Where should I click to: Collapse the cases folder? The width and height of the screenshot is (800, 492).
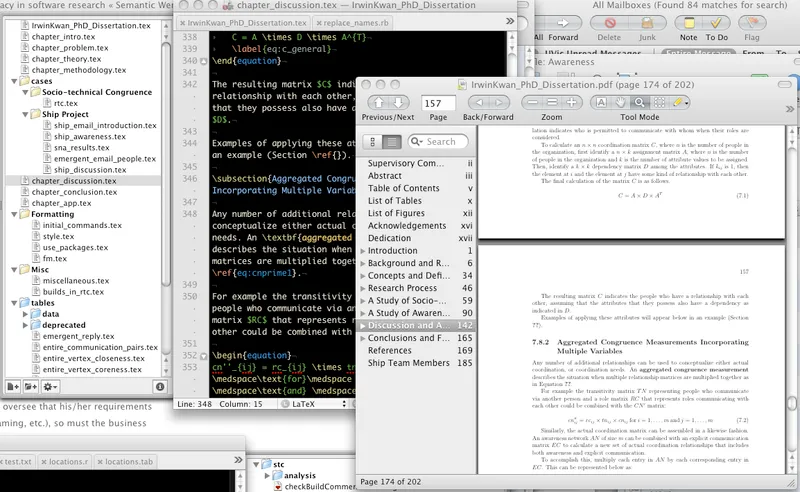[14, 81]
